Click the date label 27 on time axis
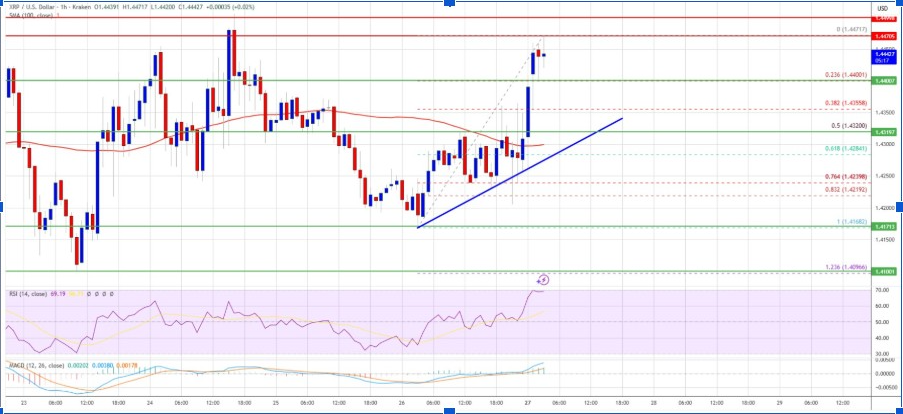903x414 pixels. point(528,403)
